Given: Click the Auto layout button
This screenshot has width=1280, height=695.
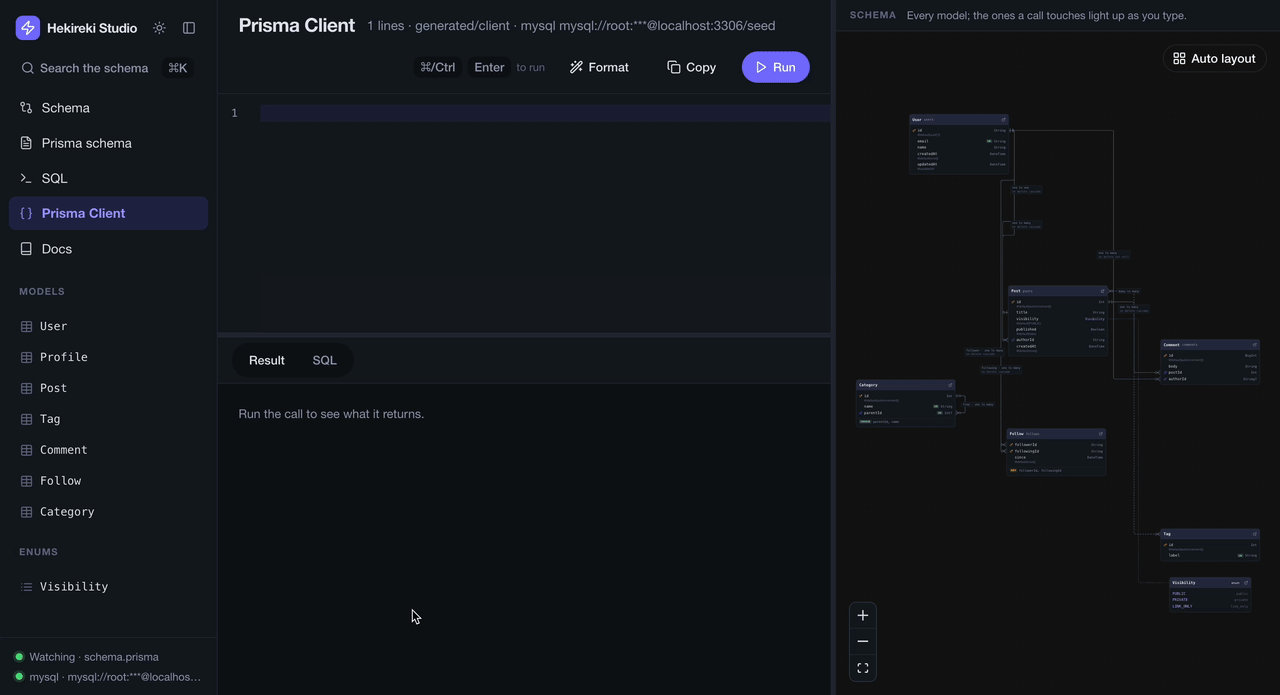Looking at the screenshot, I should point(1214,58).
